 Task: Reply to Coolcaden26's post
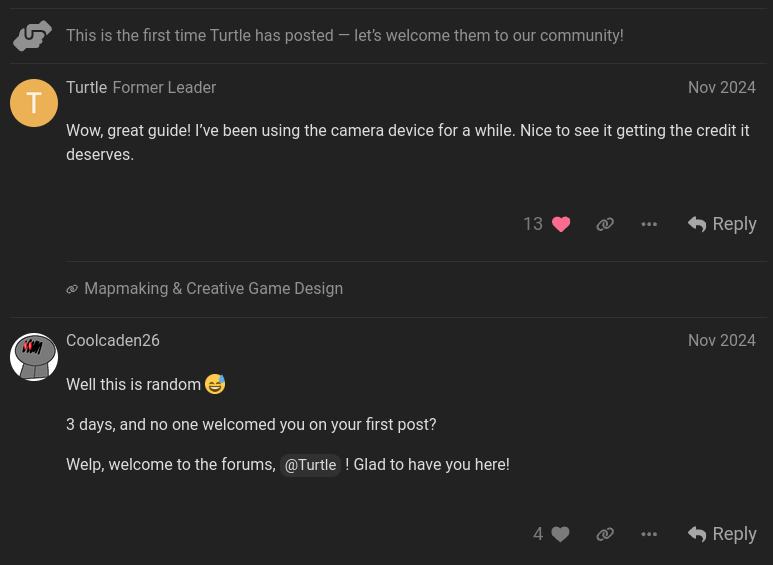coord(722,534)
